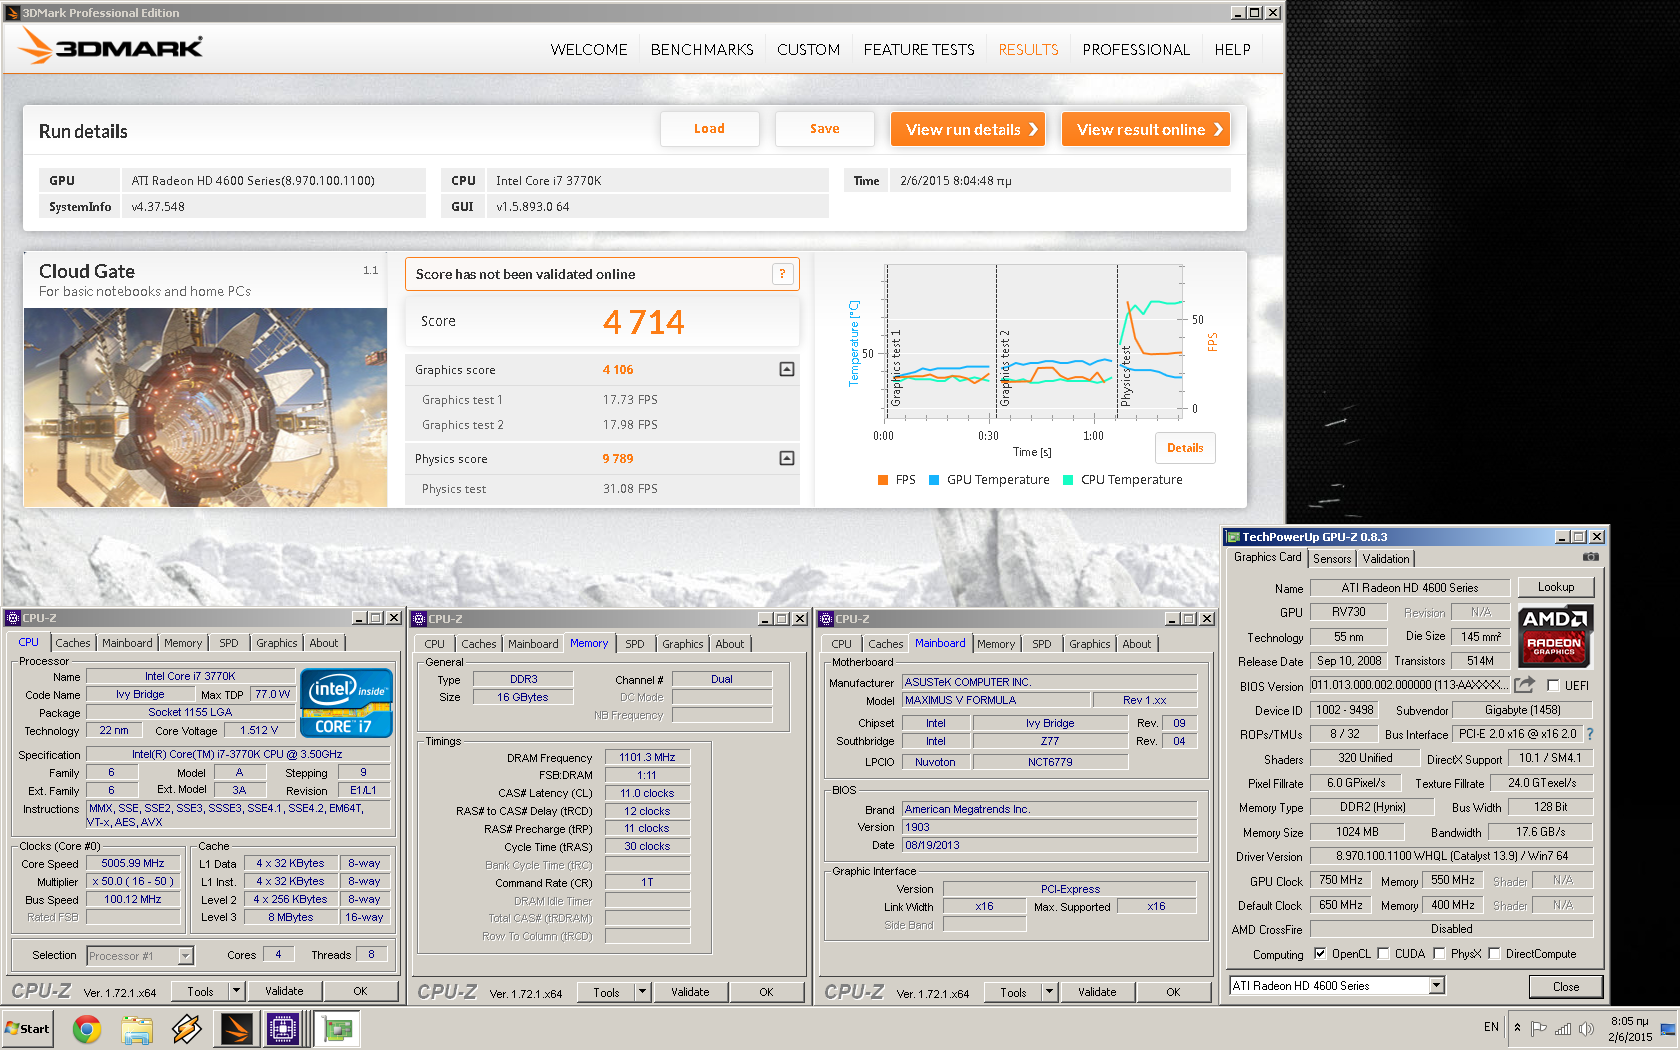Toggle the OpenCL checkbox in GPU-Z
1680x1050 pixels.
[x=1320, y=953]
